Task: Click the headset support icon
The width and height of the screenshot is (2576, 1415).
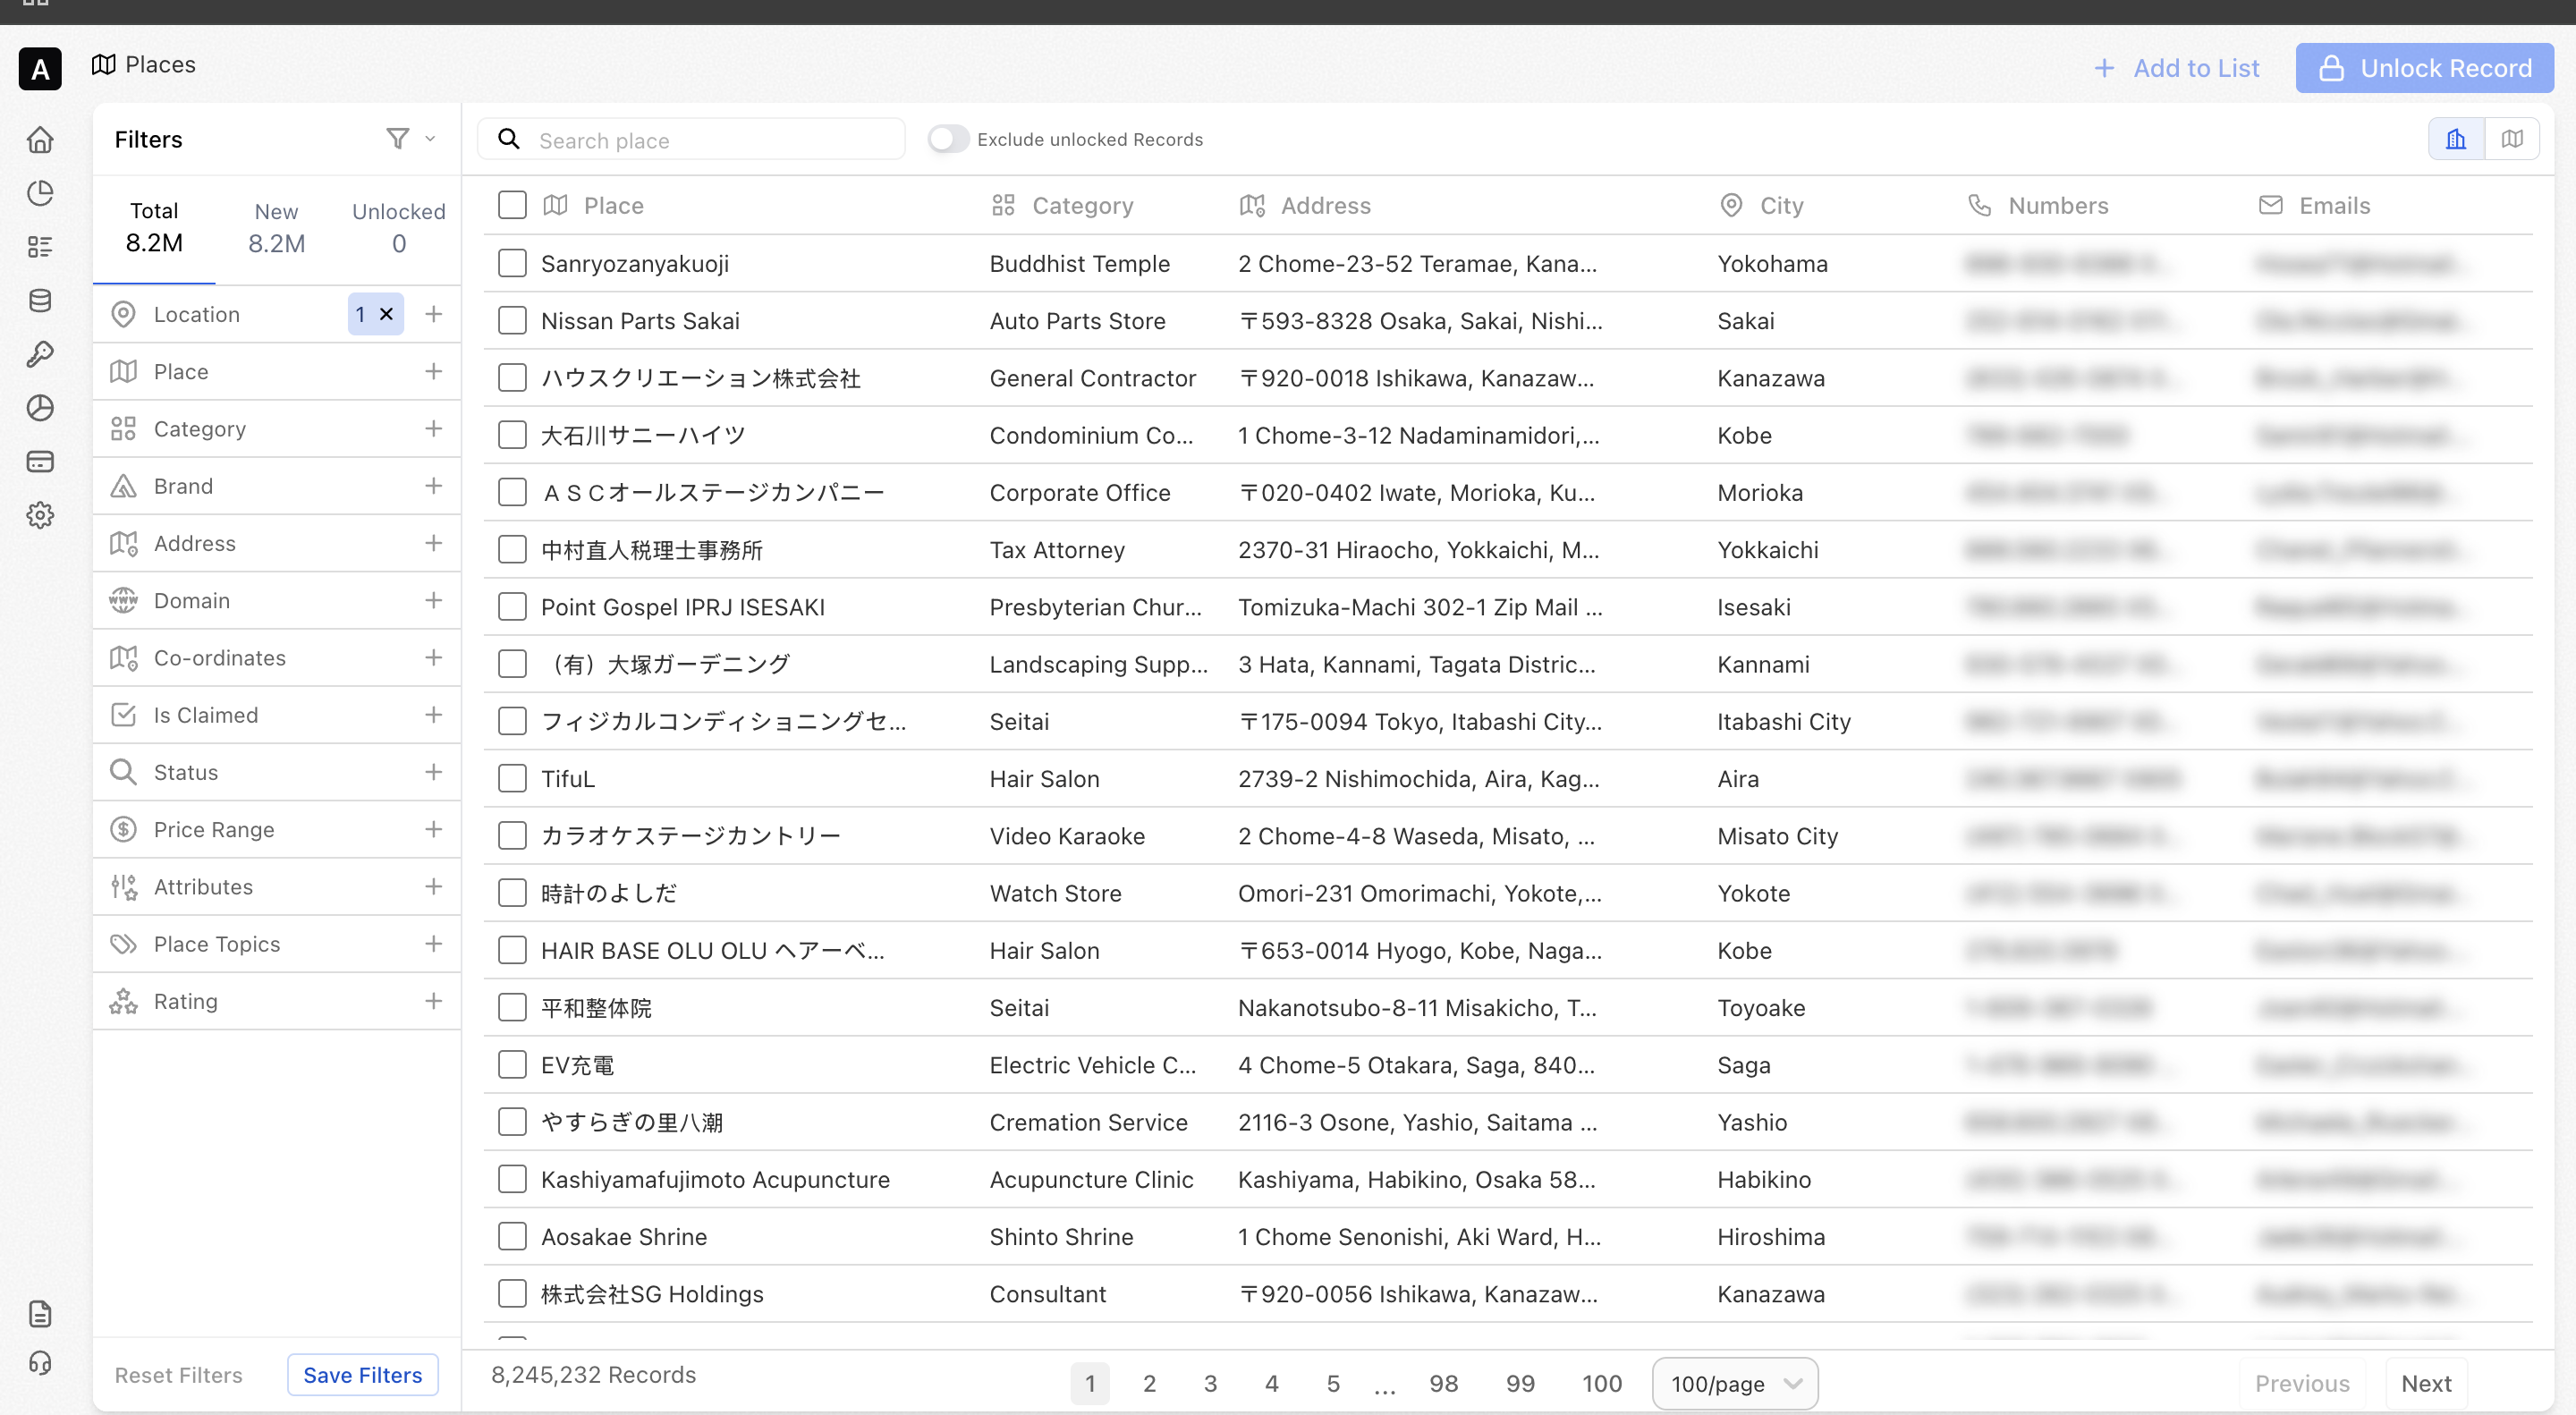Action: 40,1363
